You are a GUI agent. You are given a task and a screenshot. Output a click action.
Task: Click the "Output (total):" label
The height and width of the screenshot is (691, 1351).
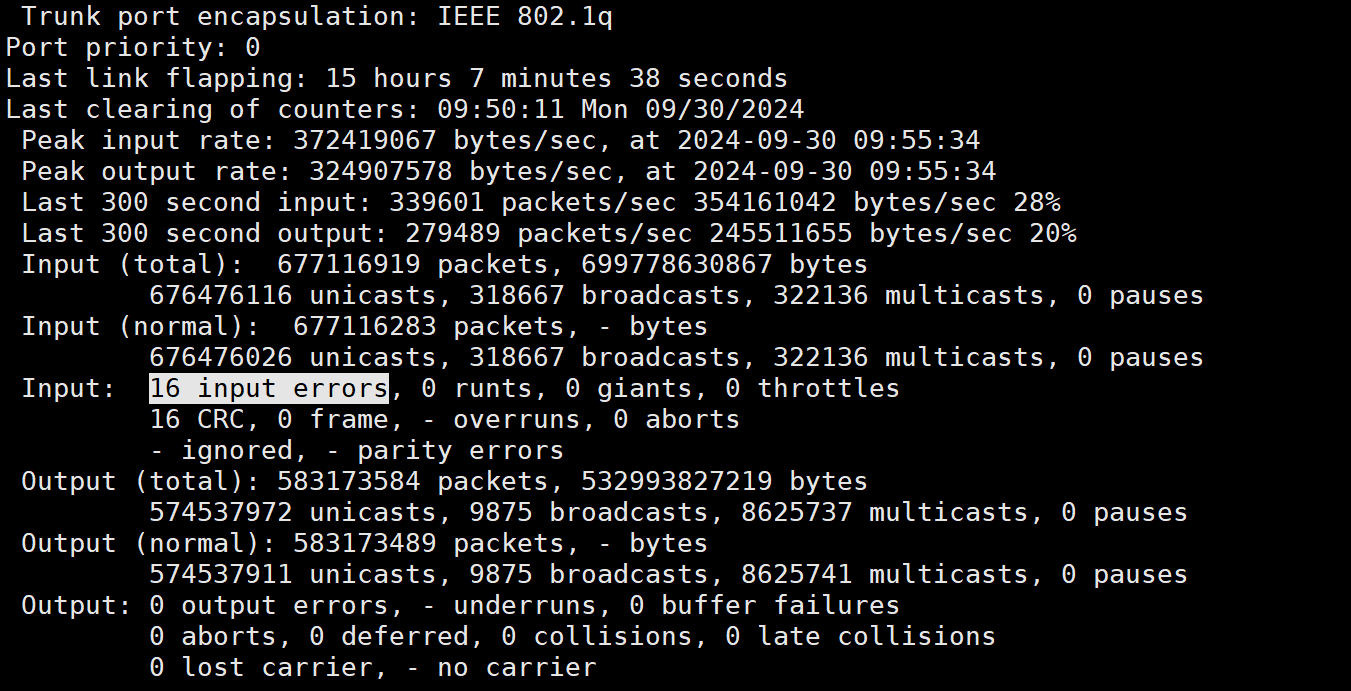click(140, 481)
